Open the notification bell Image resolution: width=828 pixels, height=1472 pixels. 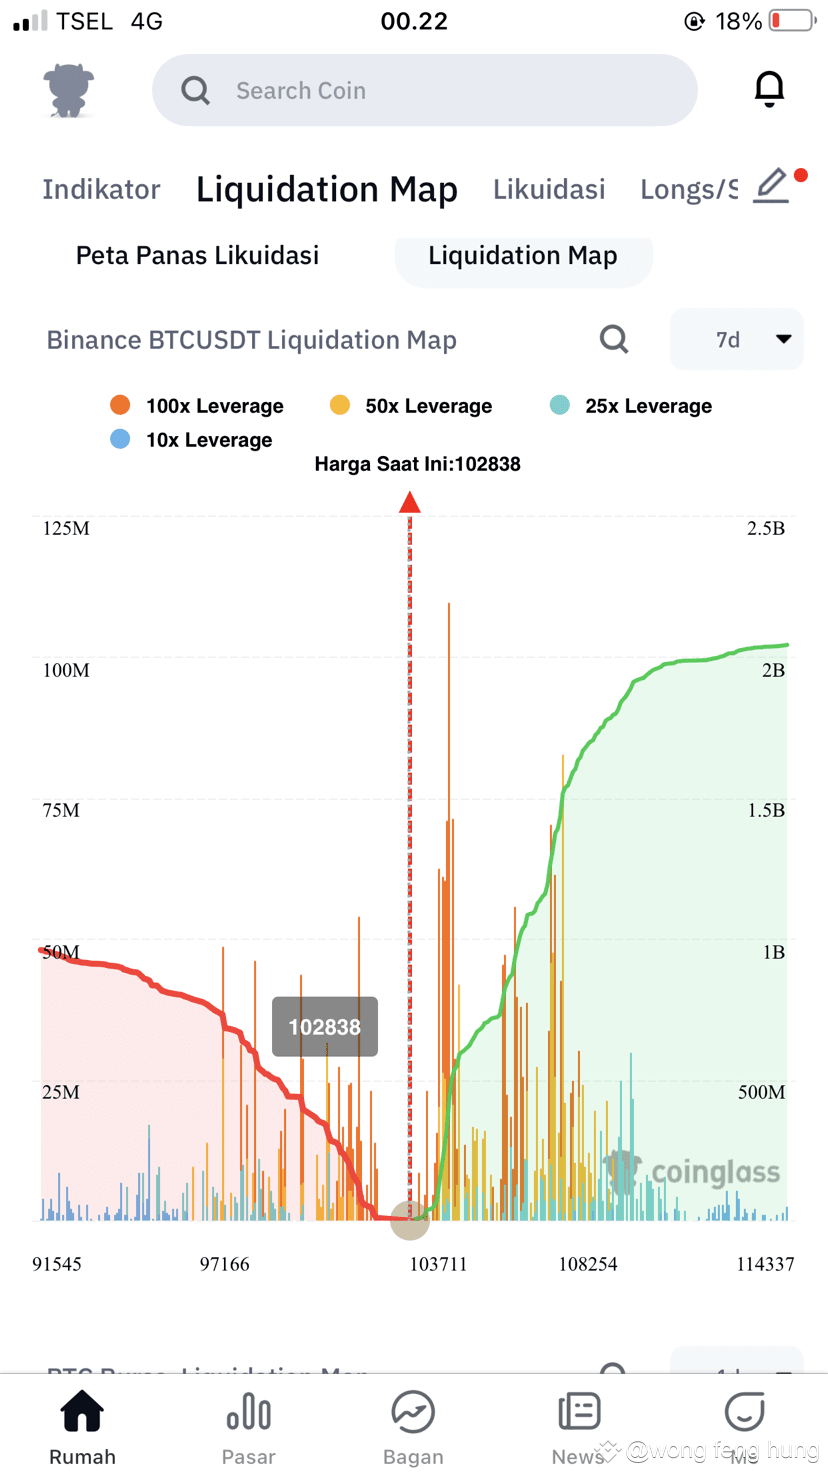769,89
